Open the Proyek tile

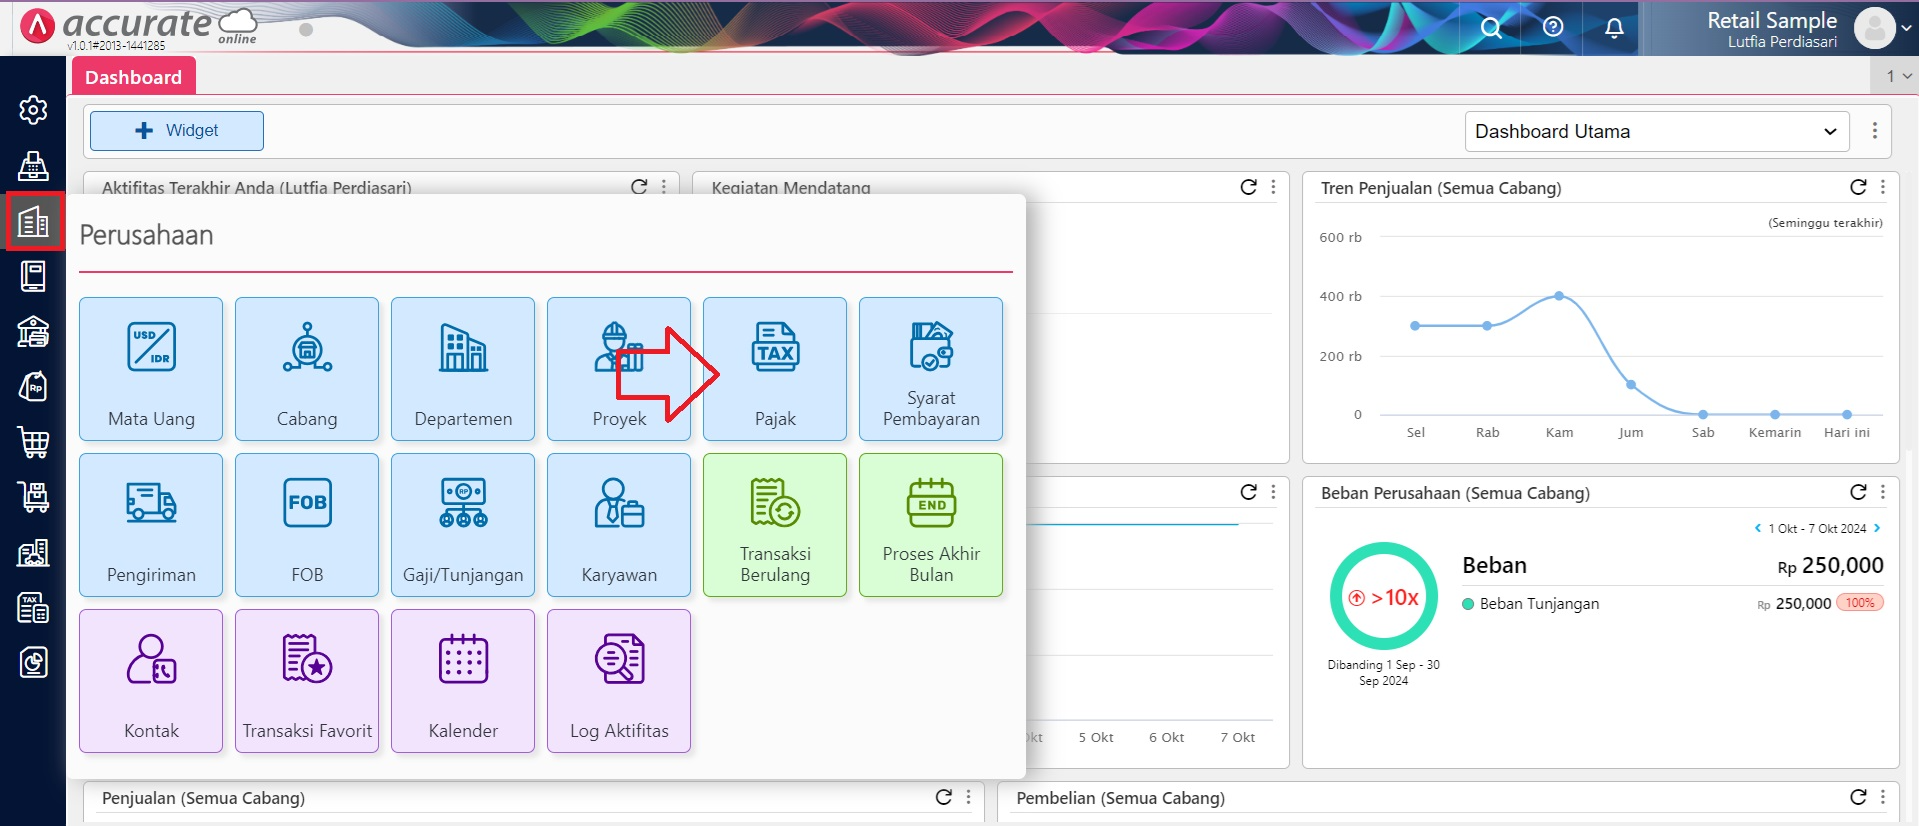coord(619,369)
